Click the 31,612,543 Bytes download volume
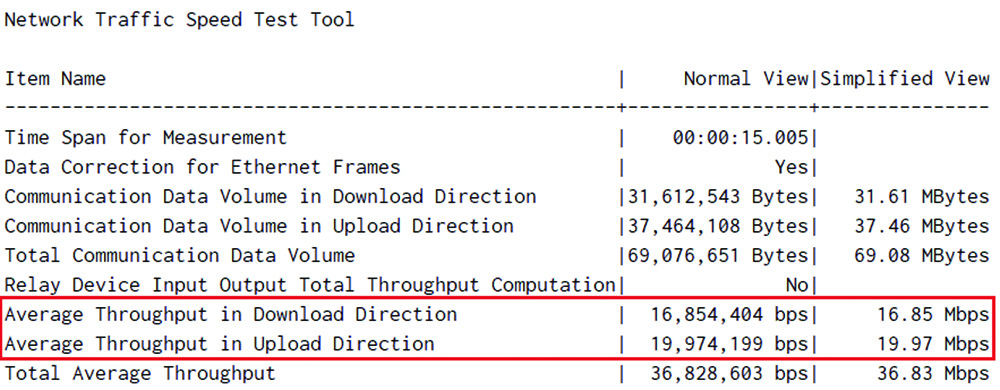 tap(718, 197)
